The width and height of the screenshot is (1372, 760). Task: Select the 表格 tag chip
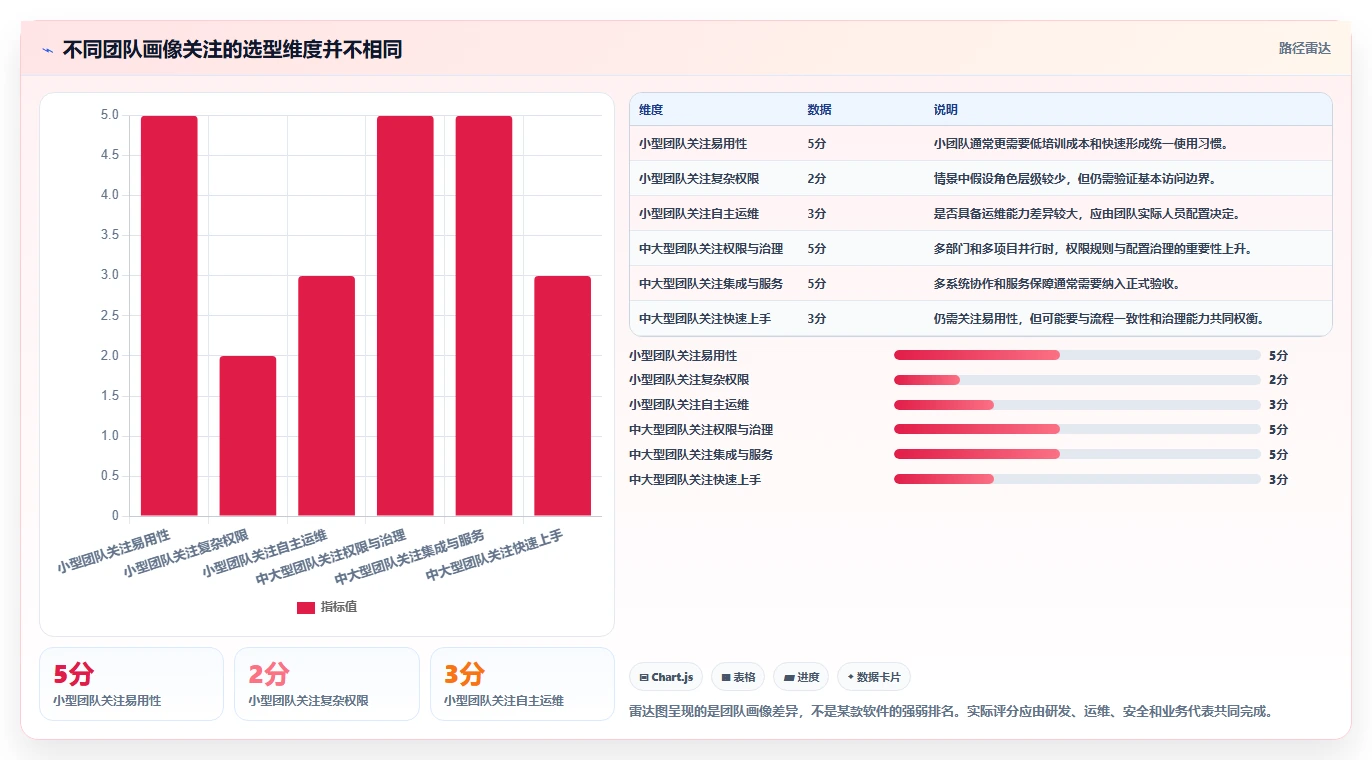(738, 677)
